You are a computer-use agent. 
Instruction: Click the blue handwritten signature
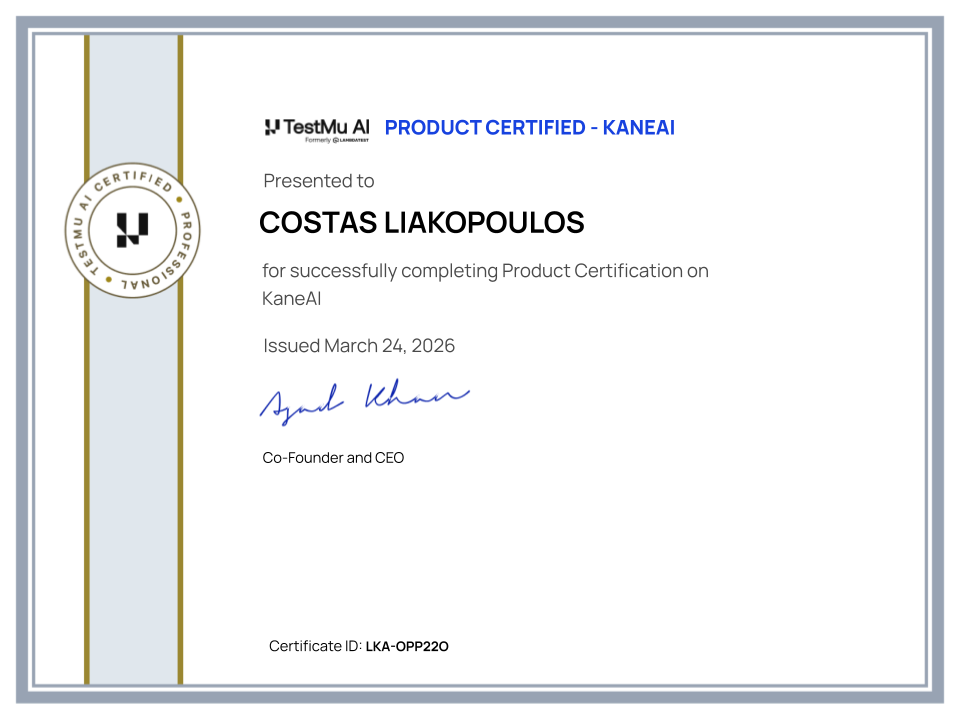[364, 401]
